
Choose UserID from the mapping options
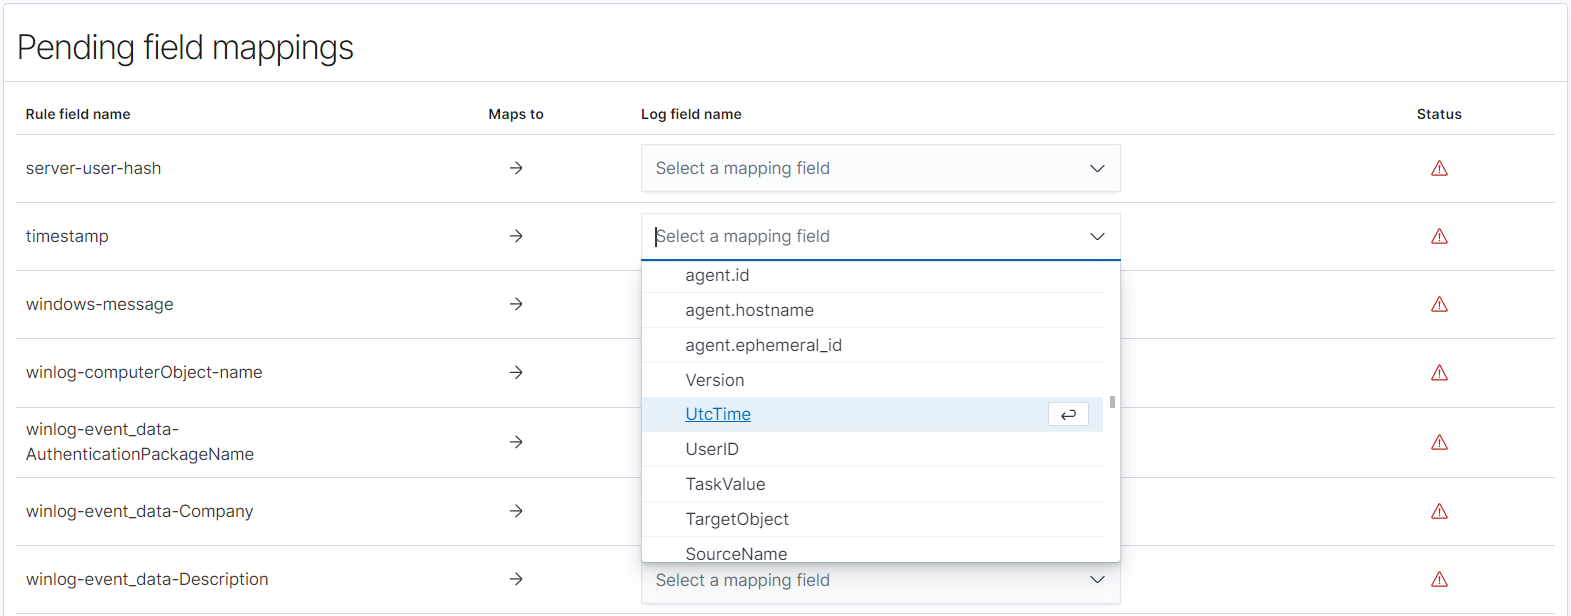click(x=712, y=449)
